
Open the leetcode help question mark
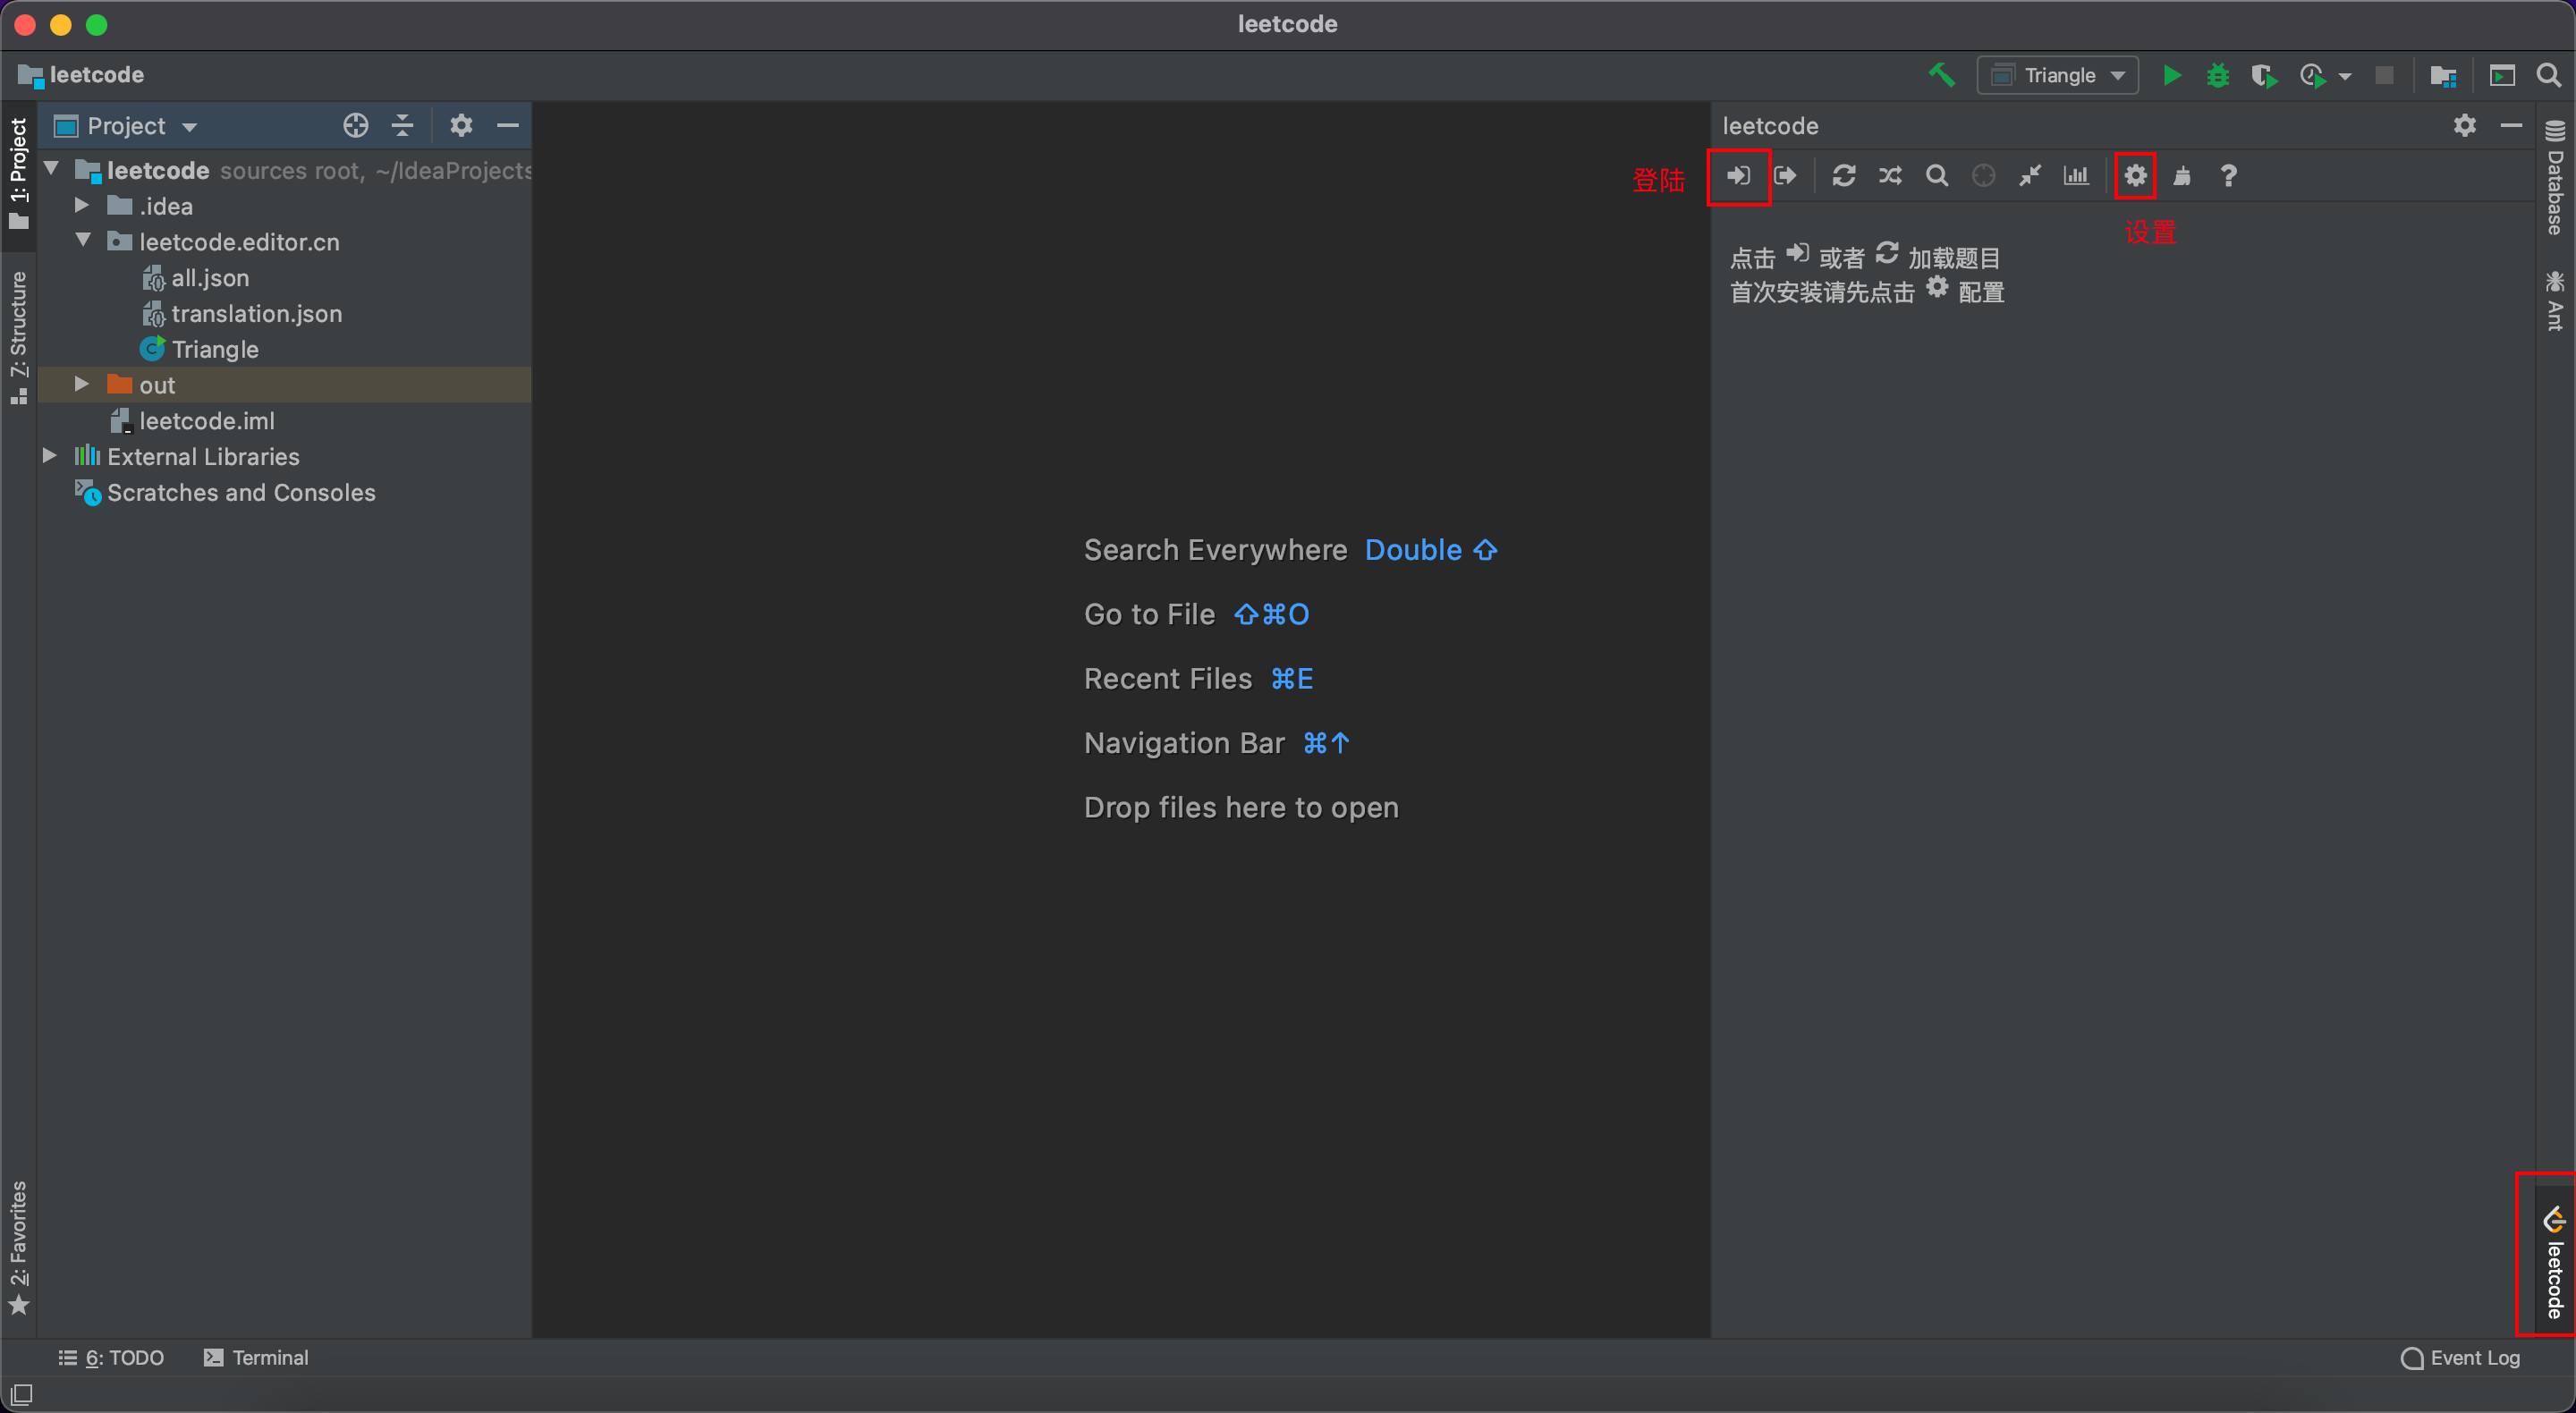[x=2228, y=176]
